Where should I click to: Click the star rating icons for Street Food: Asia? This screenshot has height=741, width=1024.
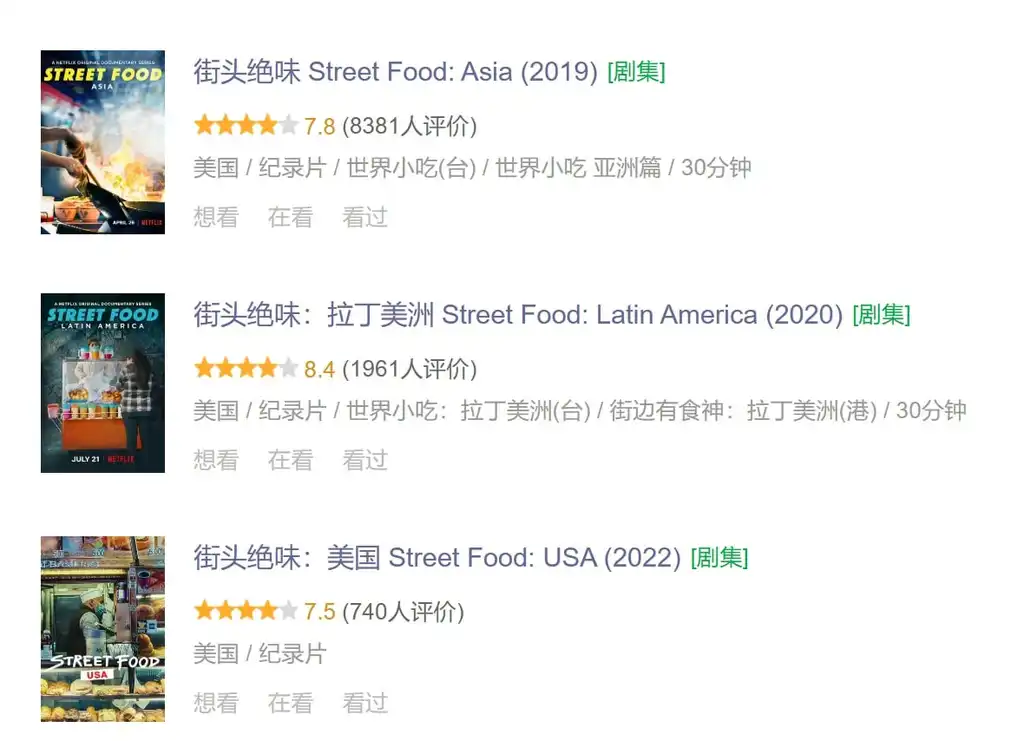246,125
